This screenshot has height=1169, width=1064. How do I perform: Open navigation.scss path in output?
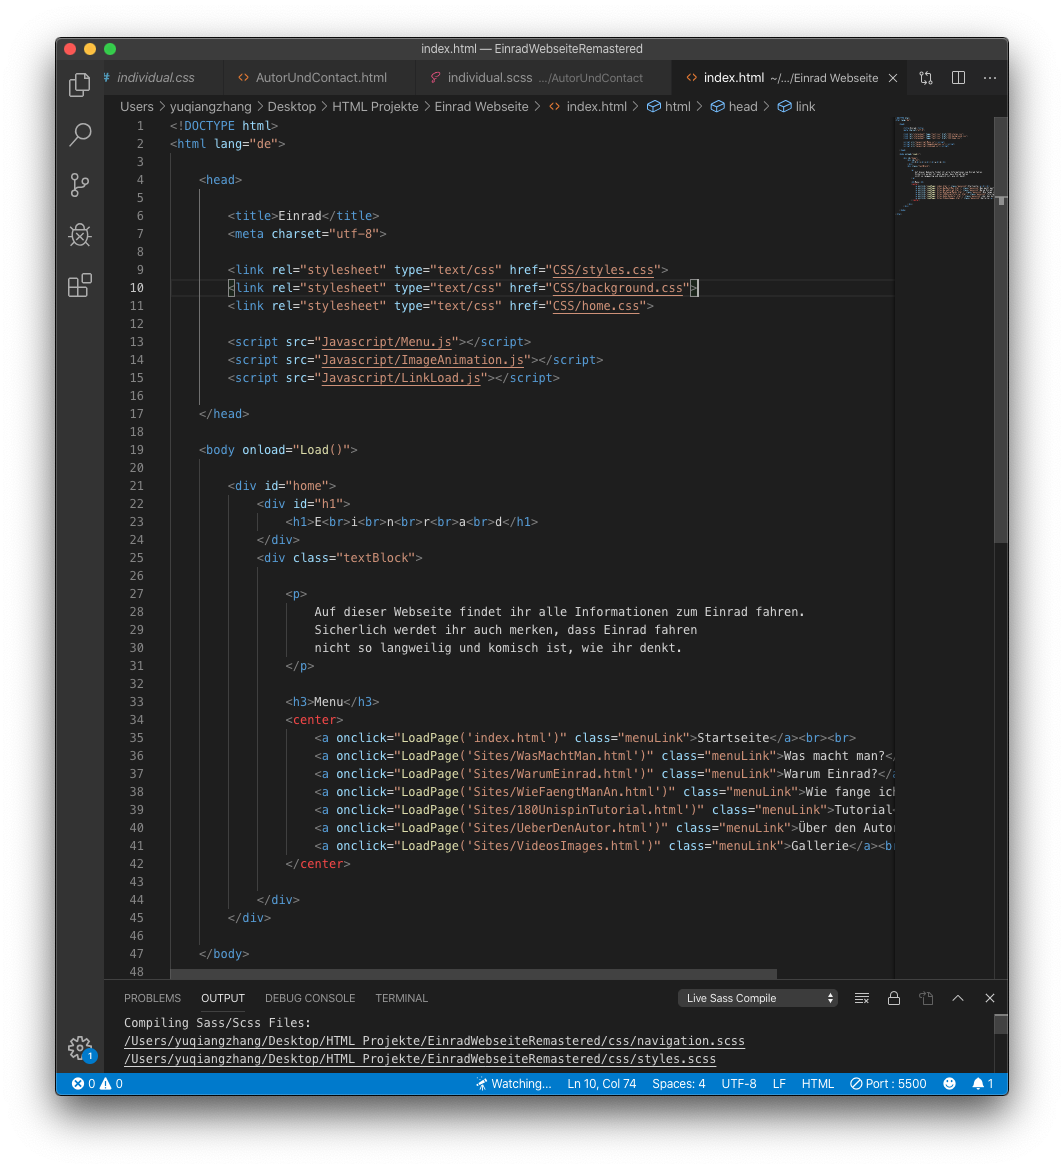point(434,1041)
